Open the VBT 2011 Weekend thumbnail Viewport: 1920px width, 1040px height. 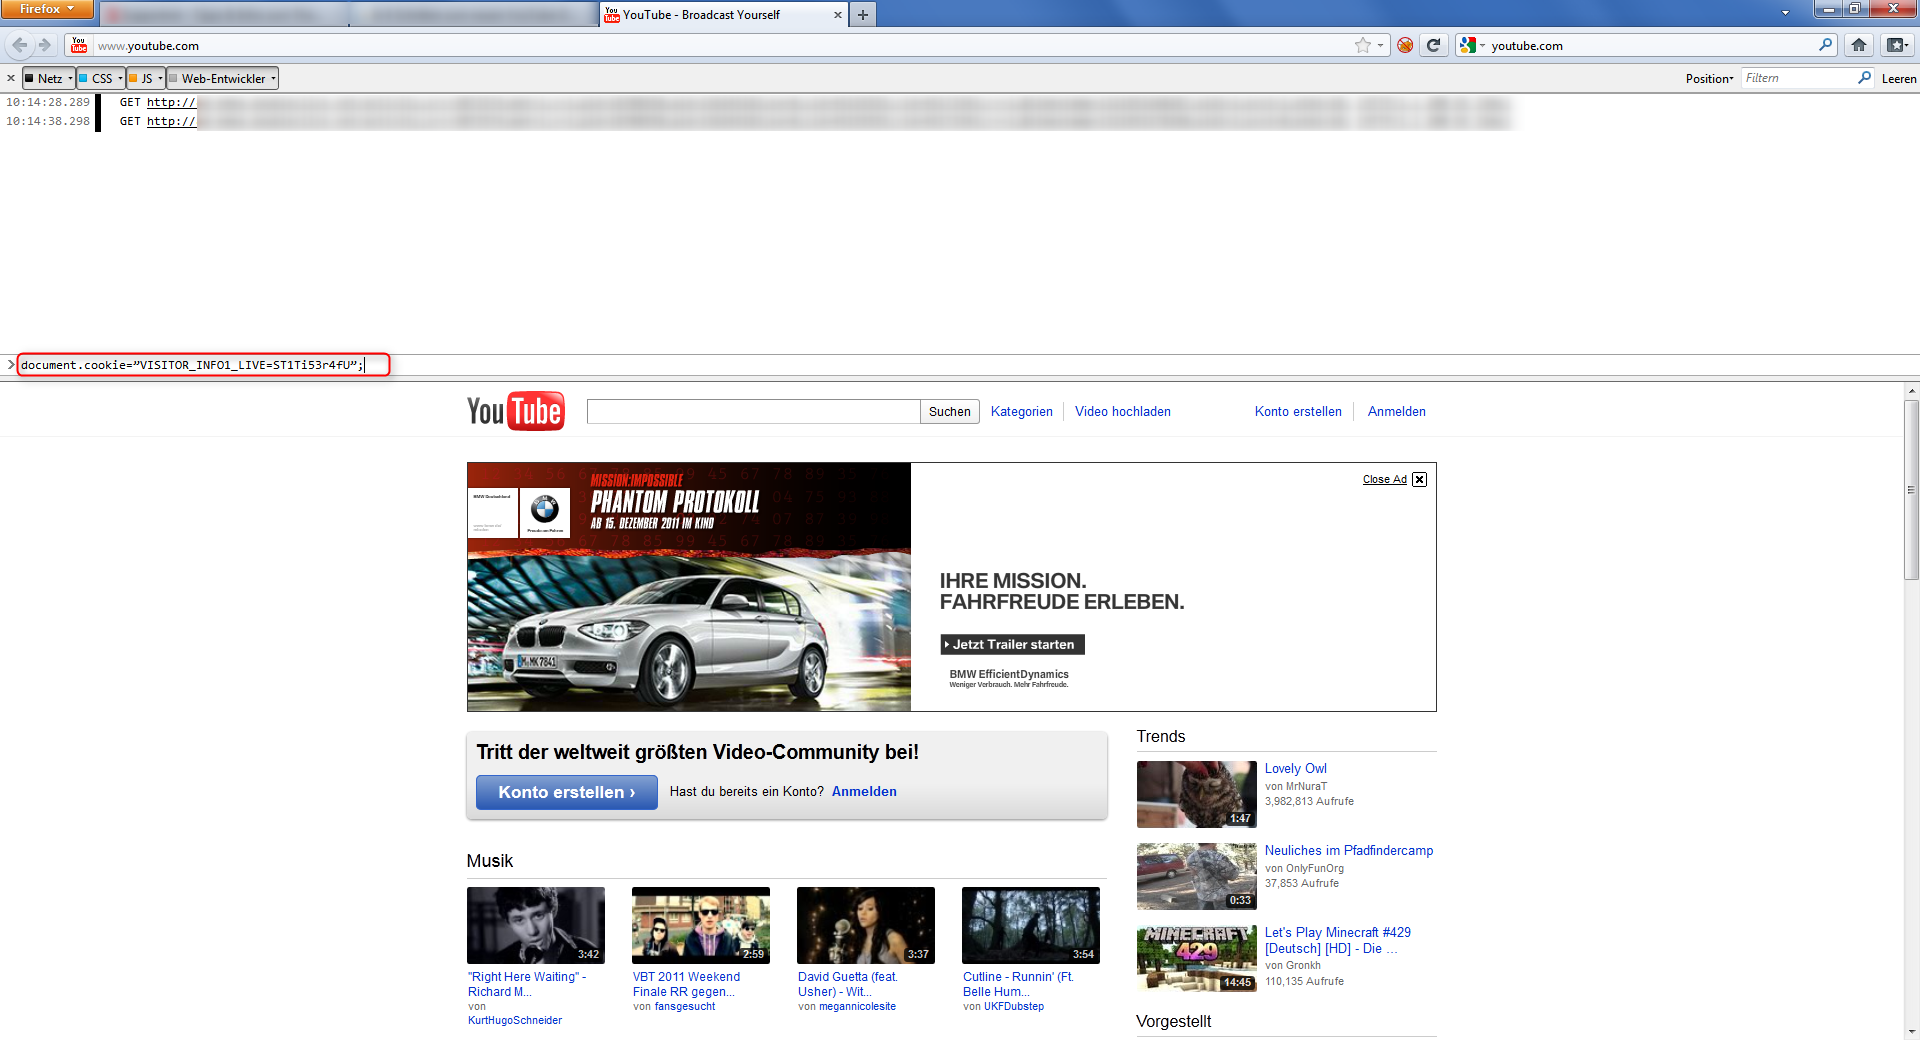(x=700, y=925)
